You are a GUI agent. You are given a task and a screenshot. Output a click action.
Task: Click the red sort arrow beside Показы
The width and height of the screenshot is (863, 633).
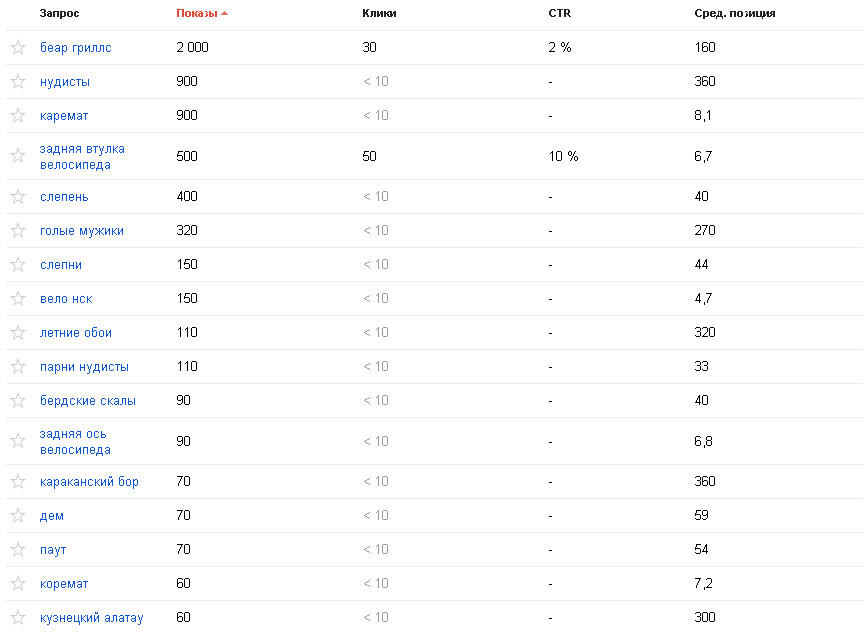coord(225,14)
